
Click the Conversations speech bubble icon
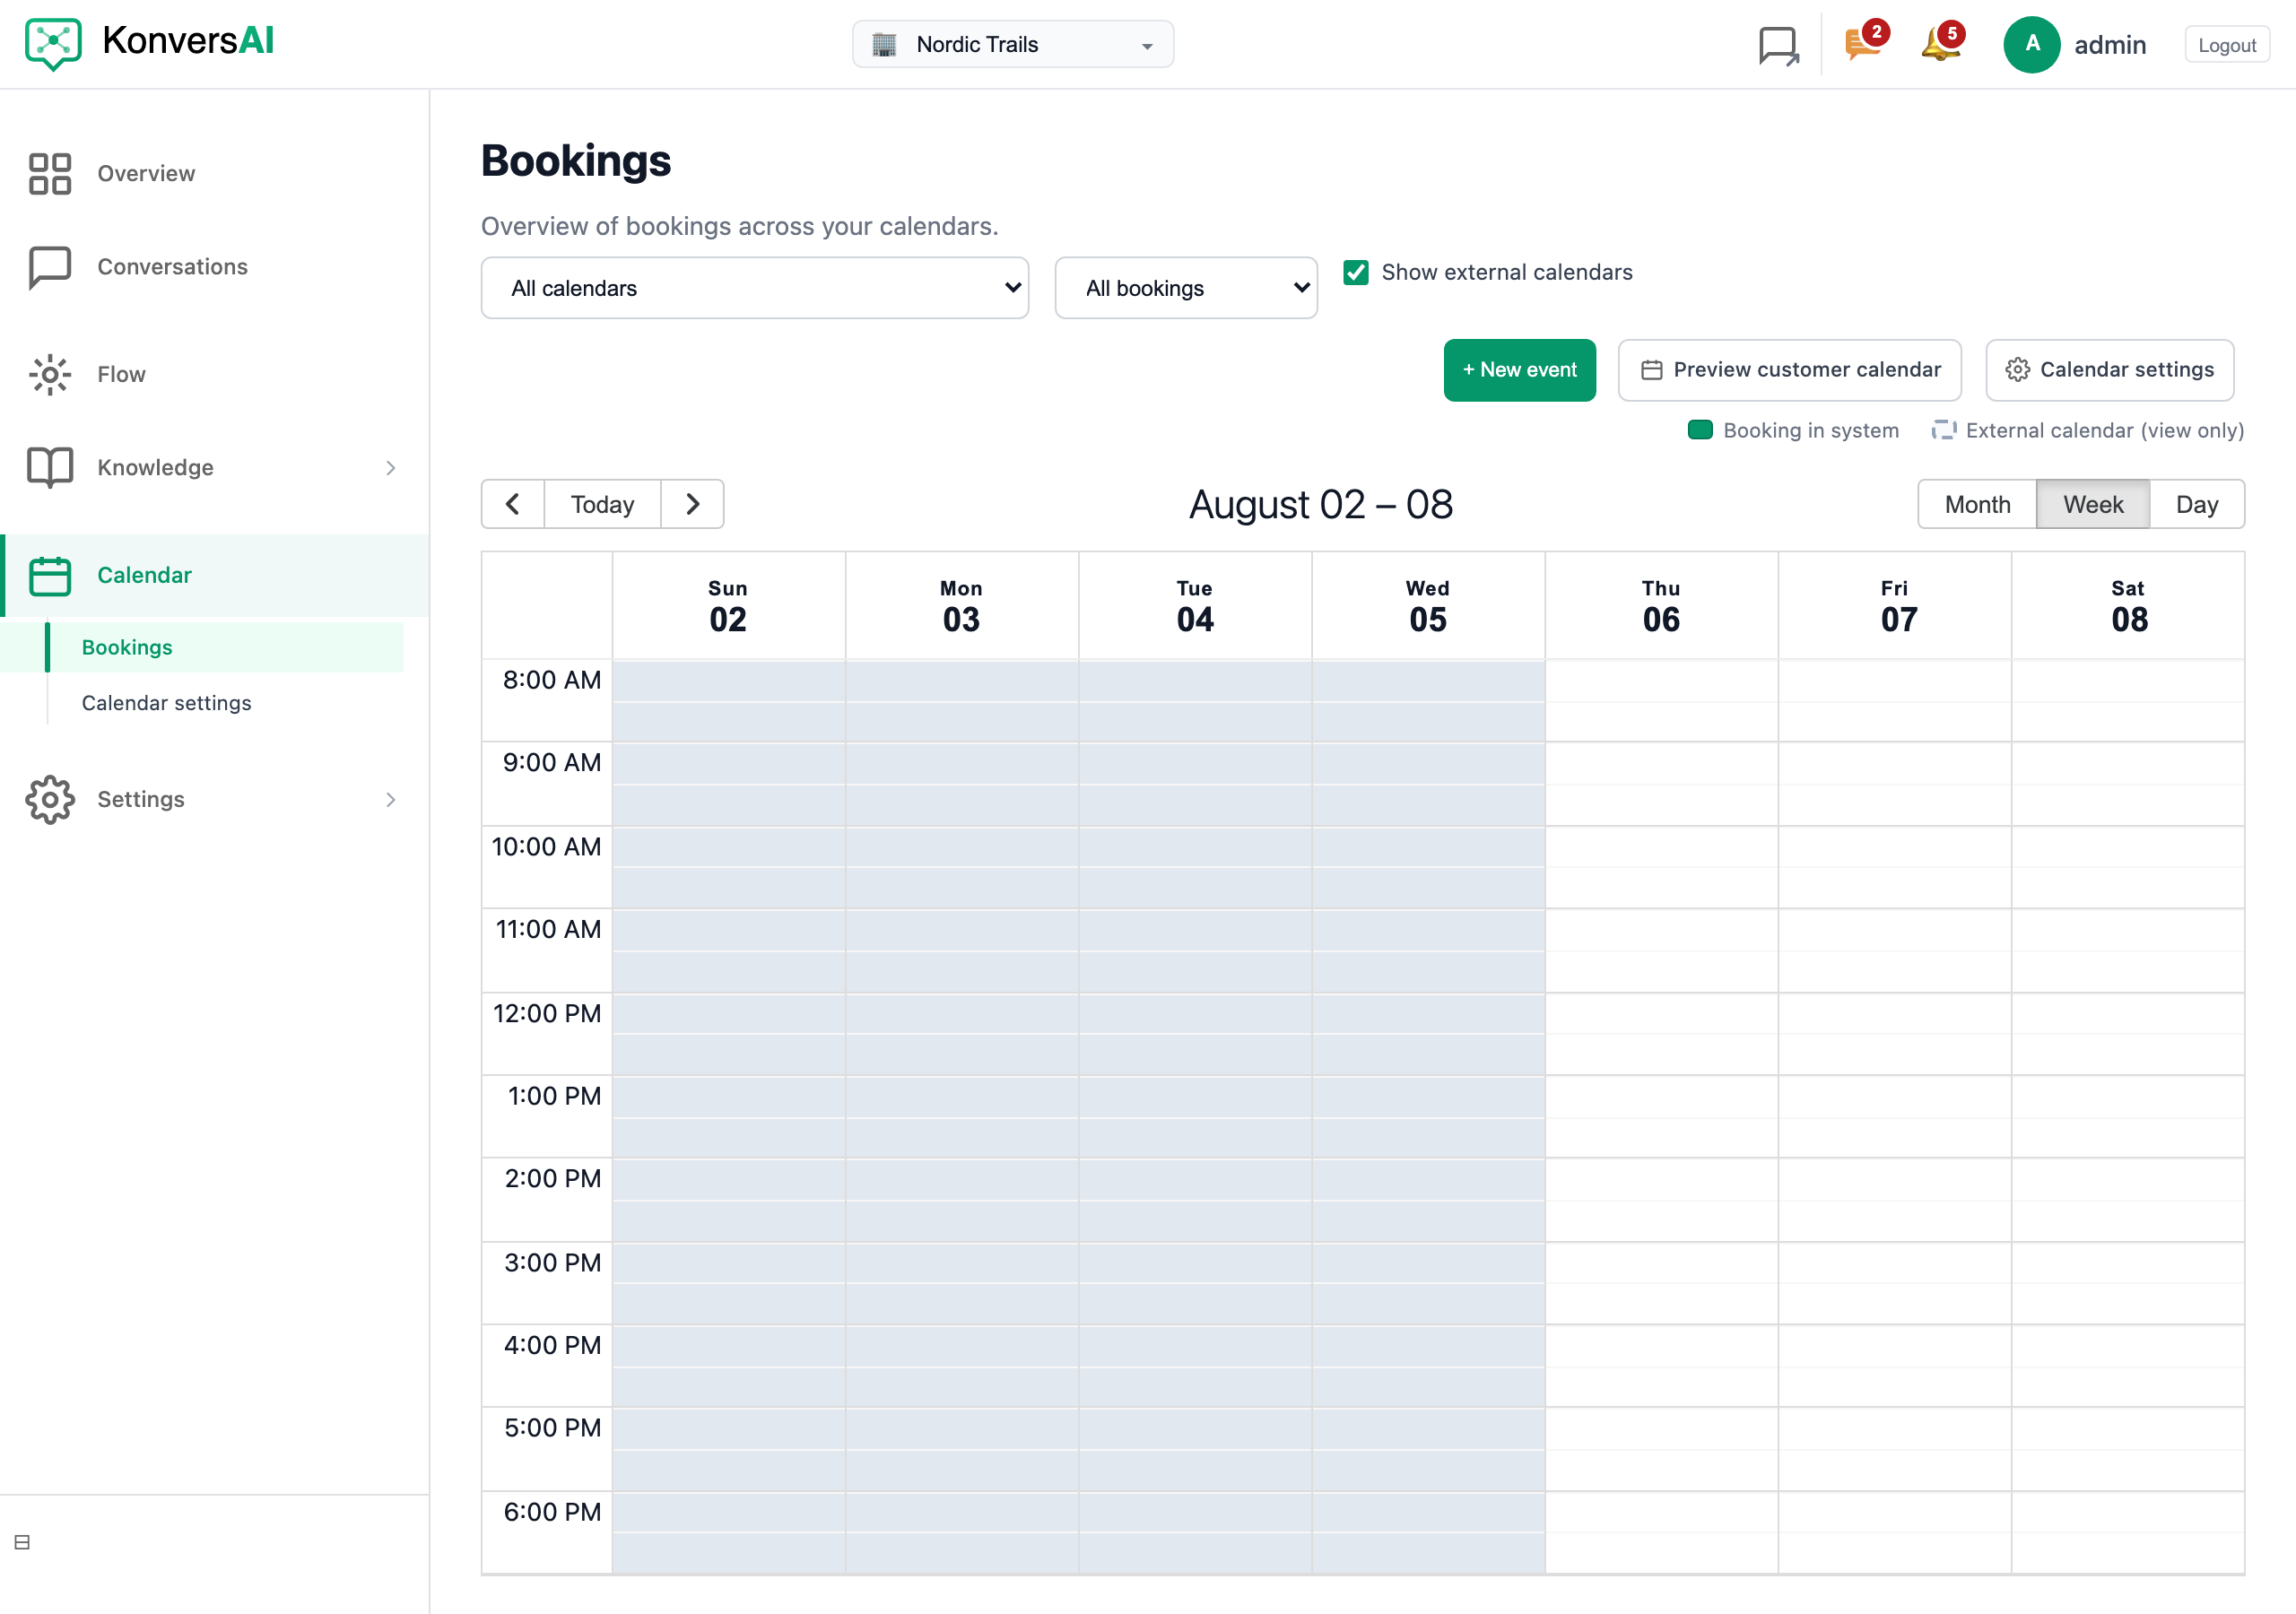(50, 267)
